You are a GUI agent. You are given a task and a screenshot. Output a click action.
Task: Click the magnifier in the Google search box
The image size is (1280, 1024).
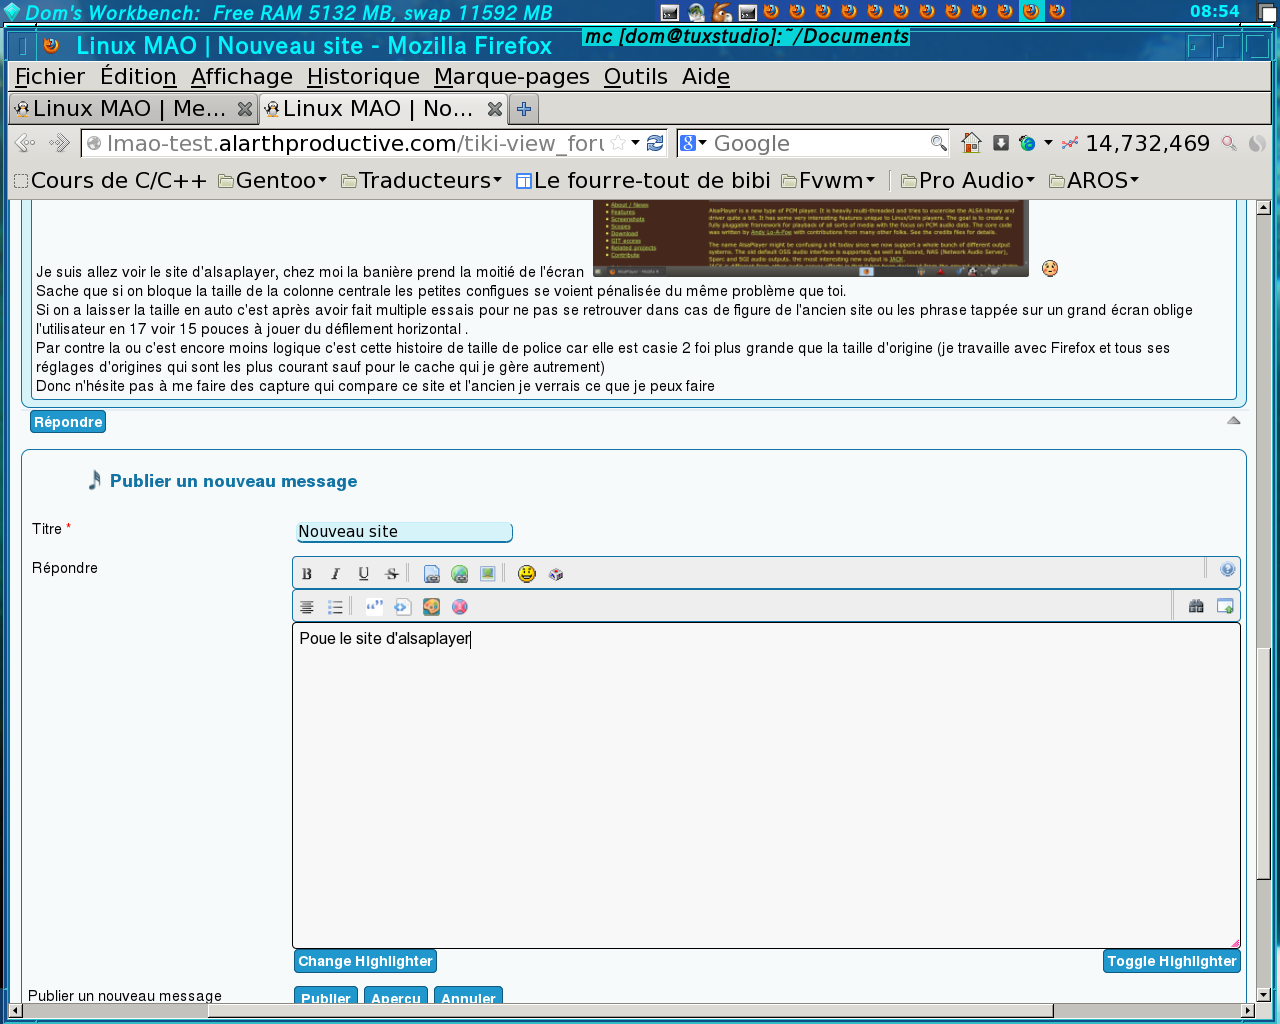point(938,143)
